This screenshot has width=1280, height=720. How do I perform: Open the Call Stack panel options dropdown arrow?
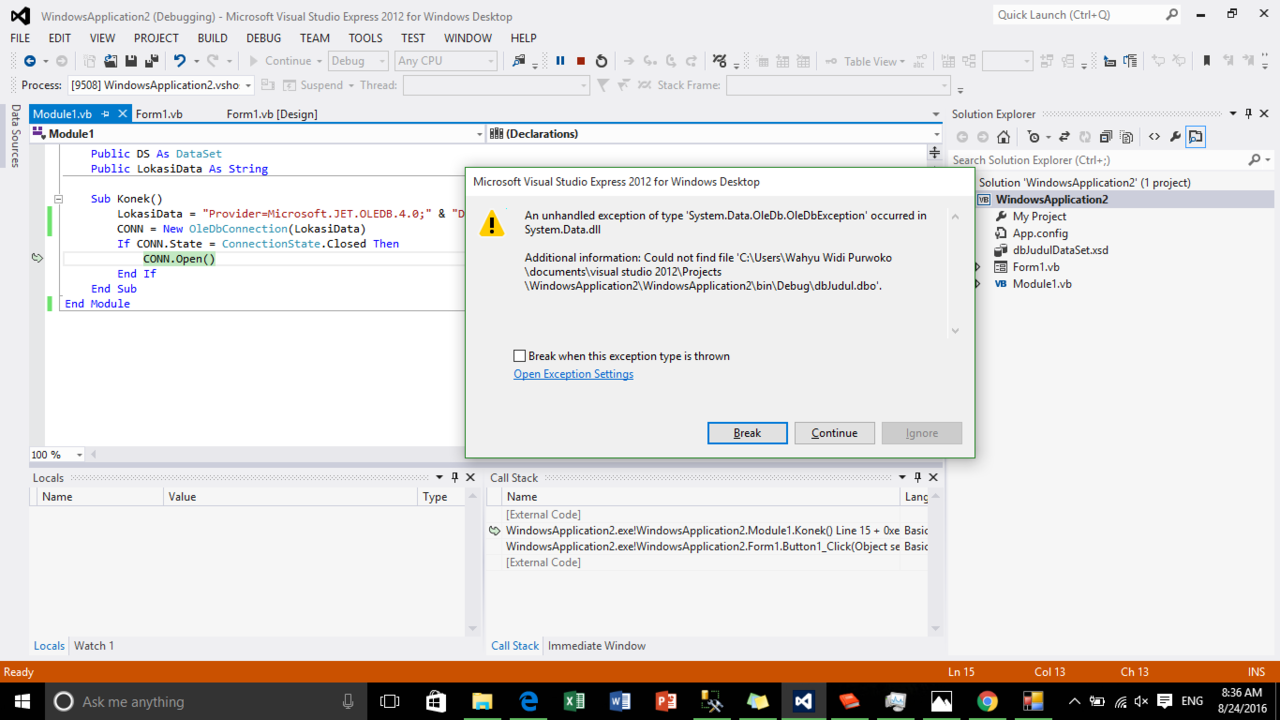(902, 478)
